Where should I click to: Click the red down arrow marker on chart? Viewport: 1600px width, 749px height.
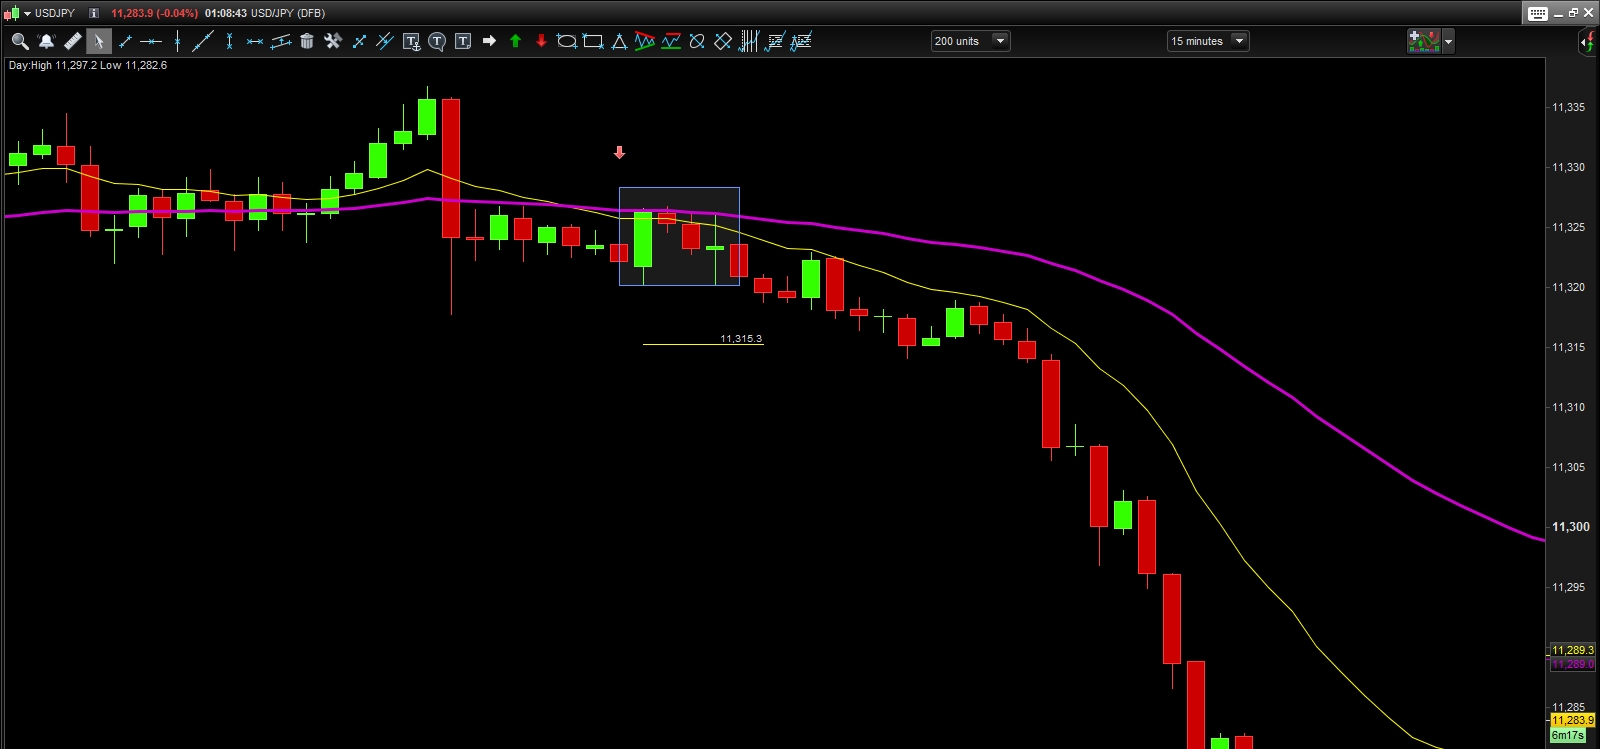tap(619, 153)
